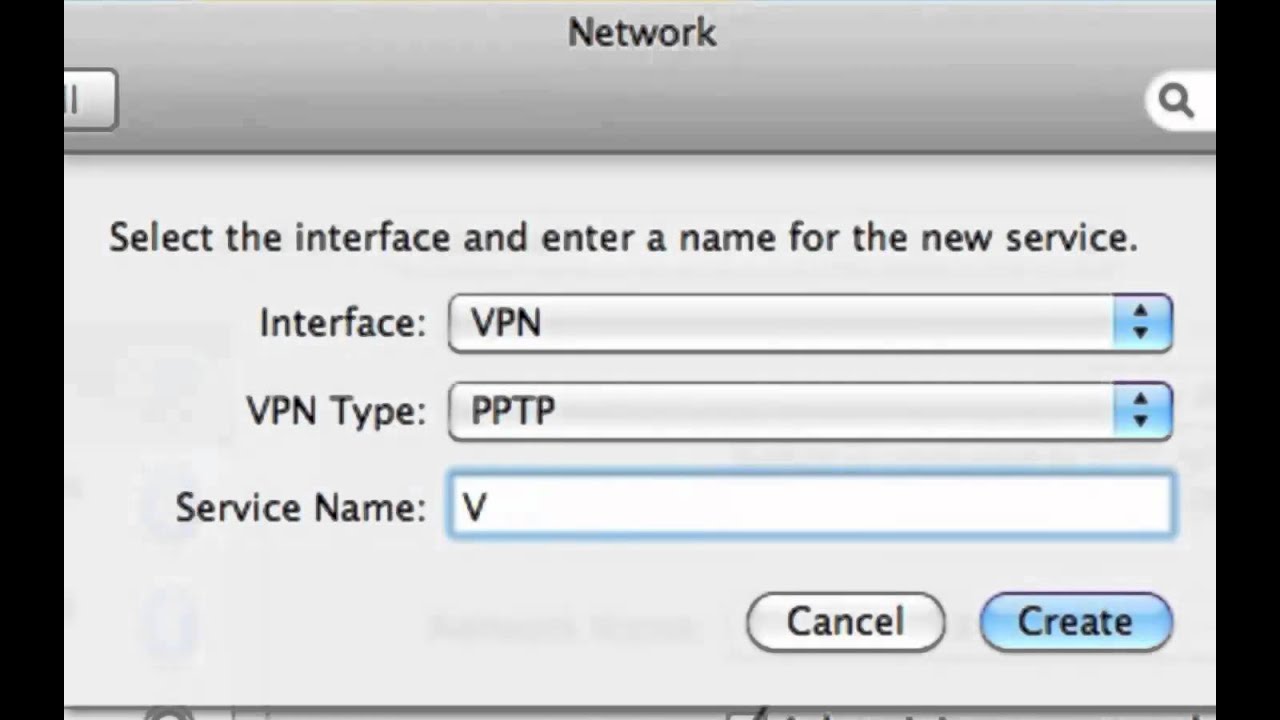Click the typed letter V in Service Name

click(474, 508)
